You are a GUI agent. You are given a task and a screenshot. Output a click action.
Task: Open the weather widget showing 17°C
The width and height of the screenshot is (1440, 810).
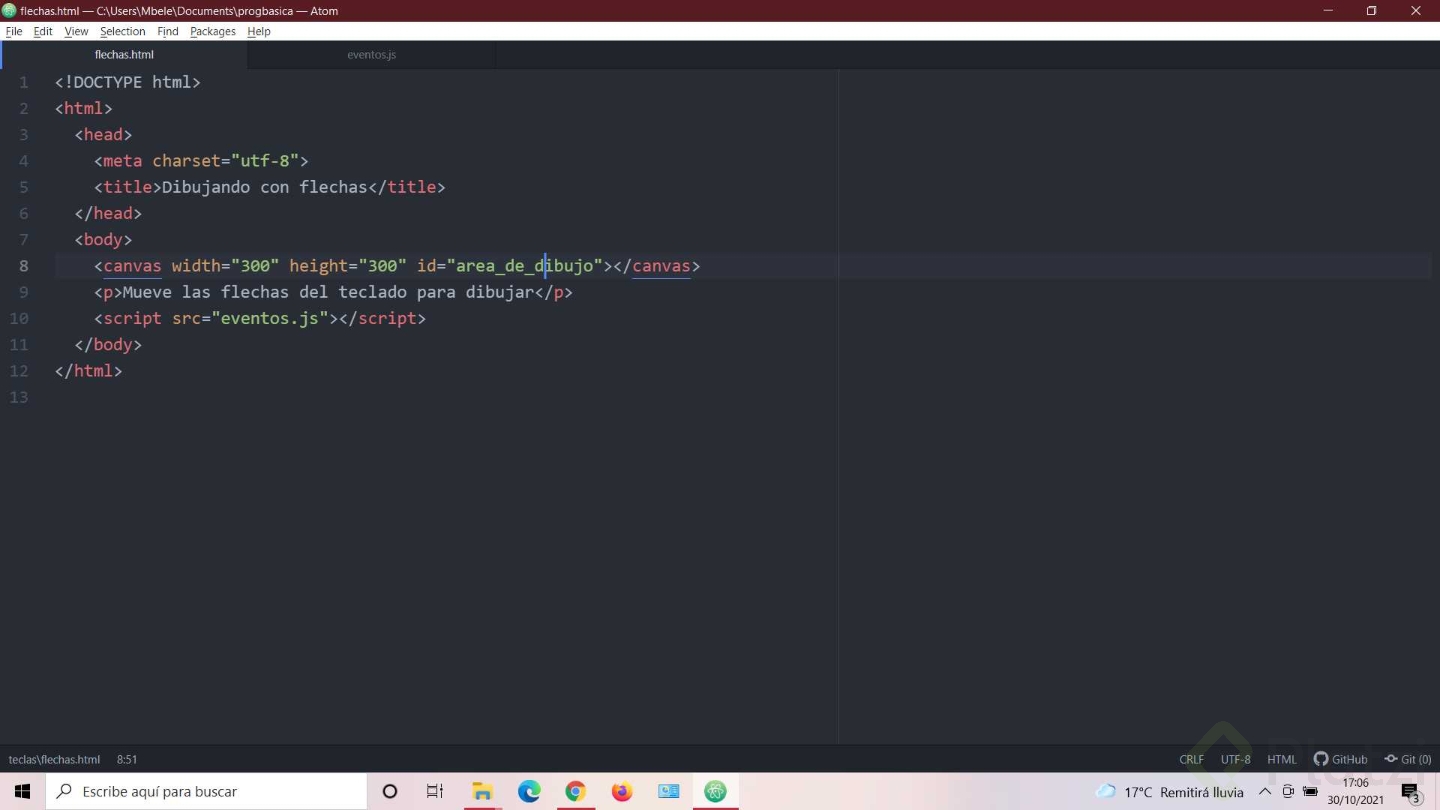(x=1169, y=791)
